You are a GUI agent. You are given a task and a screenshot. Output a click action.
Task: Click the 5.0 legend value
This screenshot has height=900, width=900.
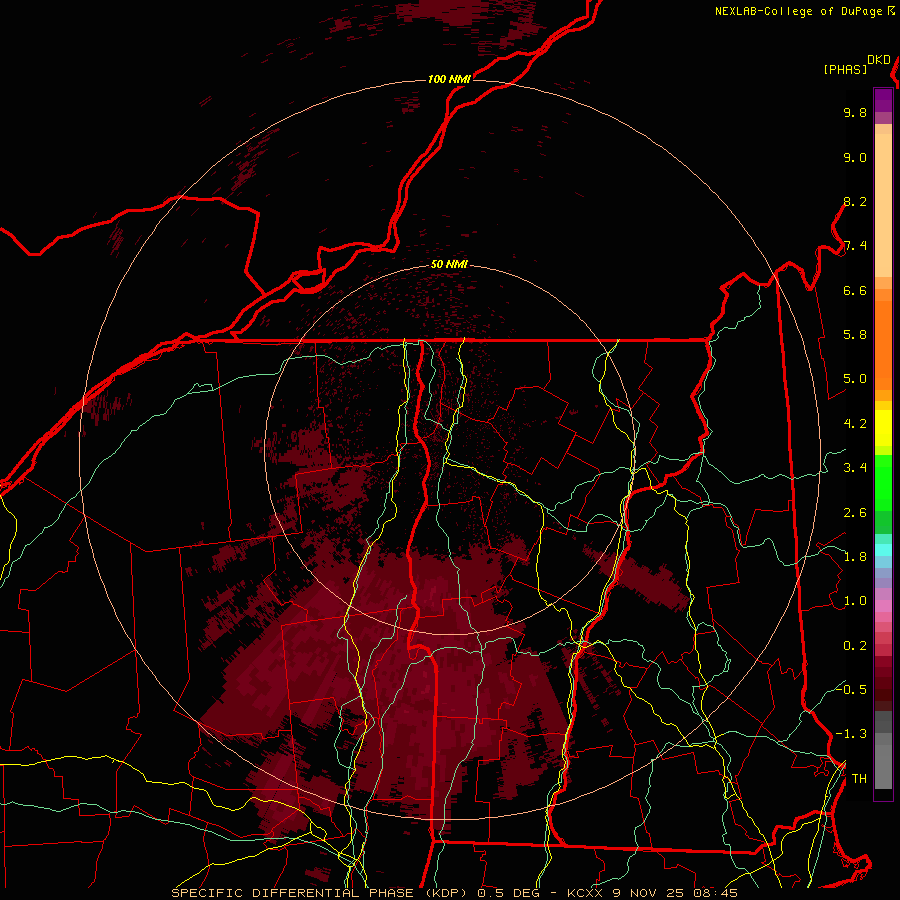(855, 379)
